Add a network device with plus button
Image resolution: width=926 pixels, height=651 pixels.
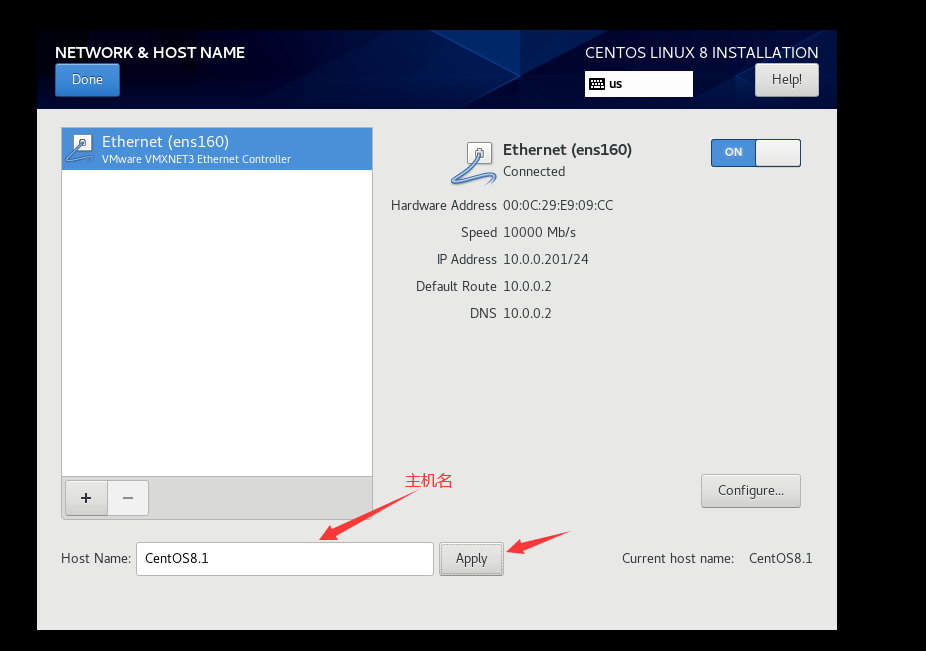(86, 498)
